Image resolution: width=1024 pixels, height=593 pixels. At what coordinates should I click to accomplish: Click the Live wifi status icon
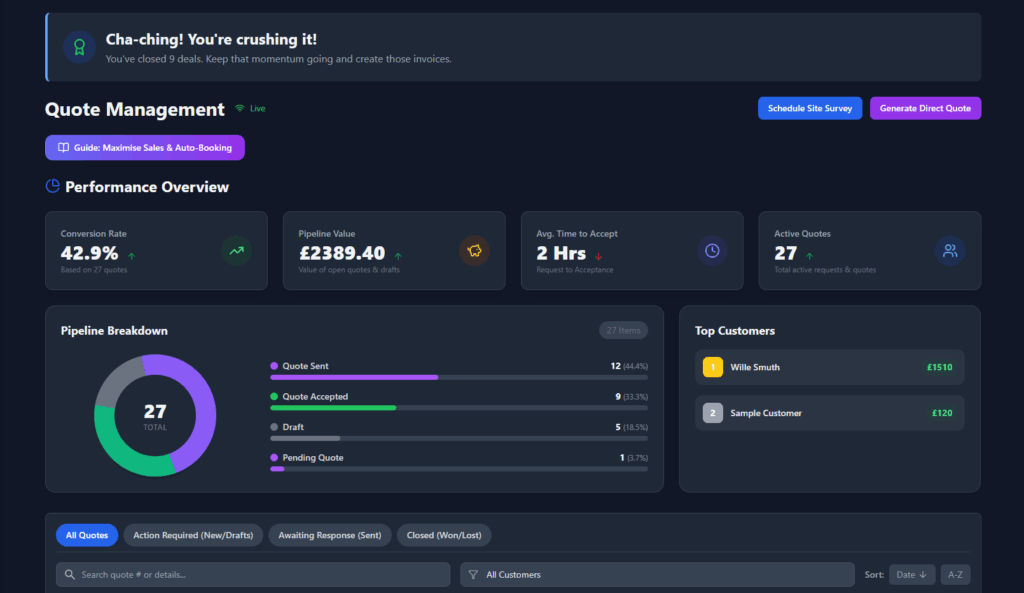click(x=240, y=108)
